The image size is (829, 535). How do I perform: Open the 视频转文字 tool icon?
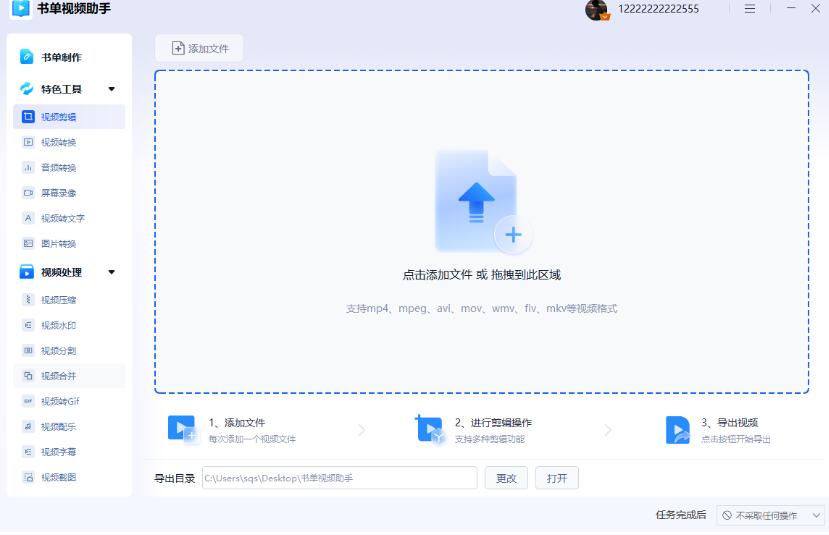(x=29, y=218)
